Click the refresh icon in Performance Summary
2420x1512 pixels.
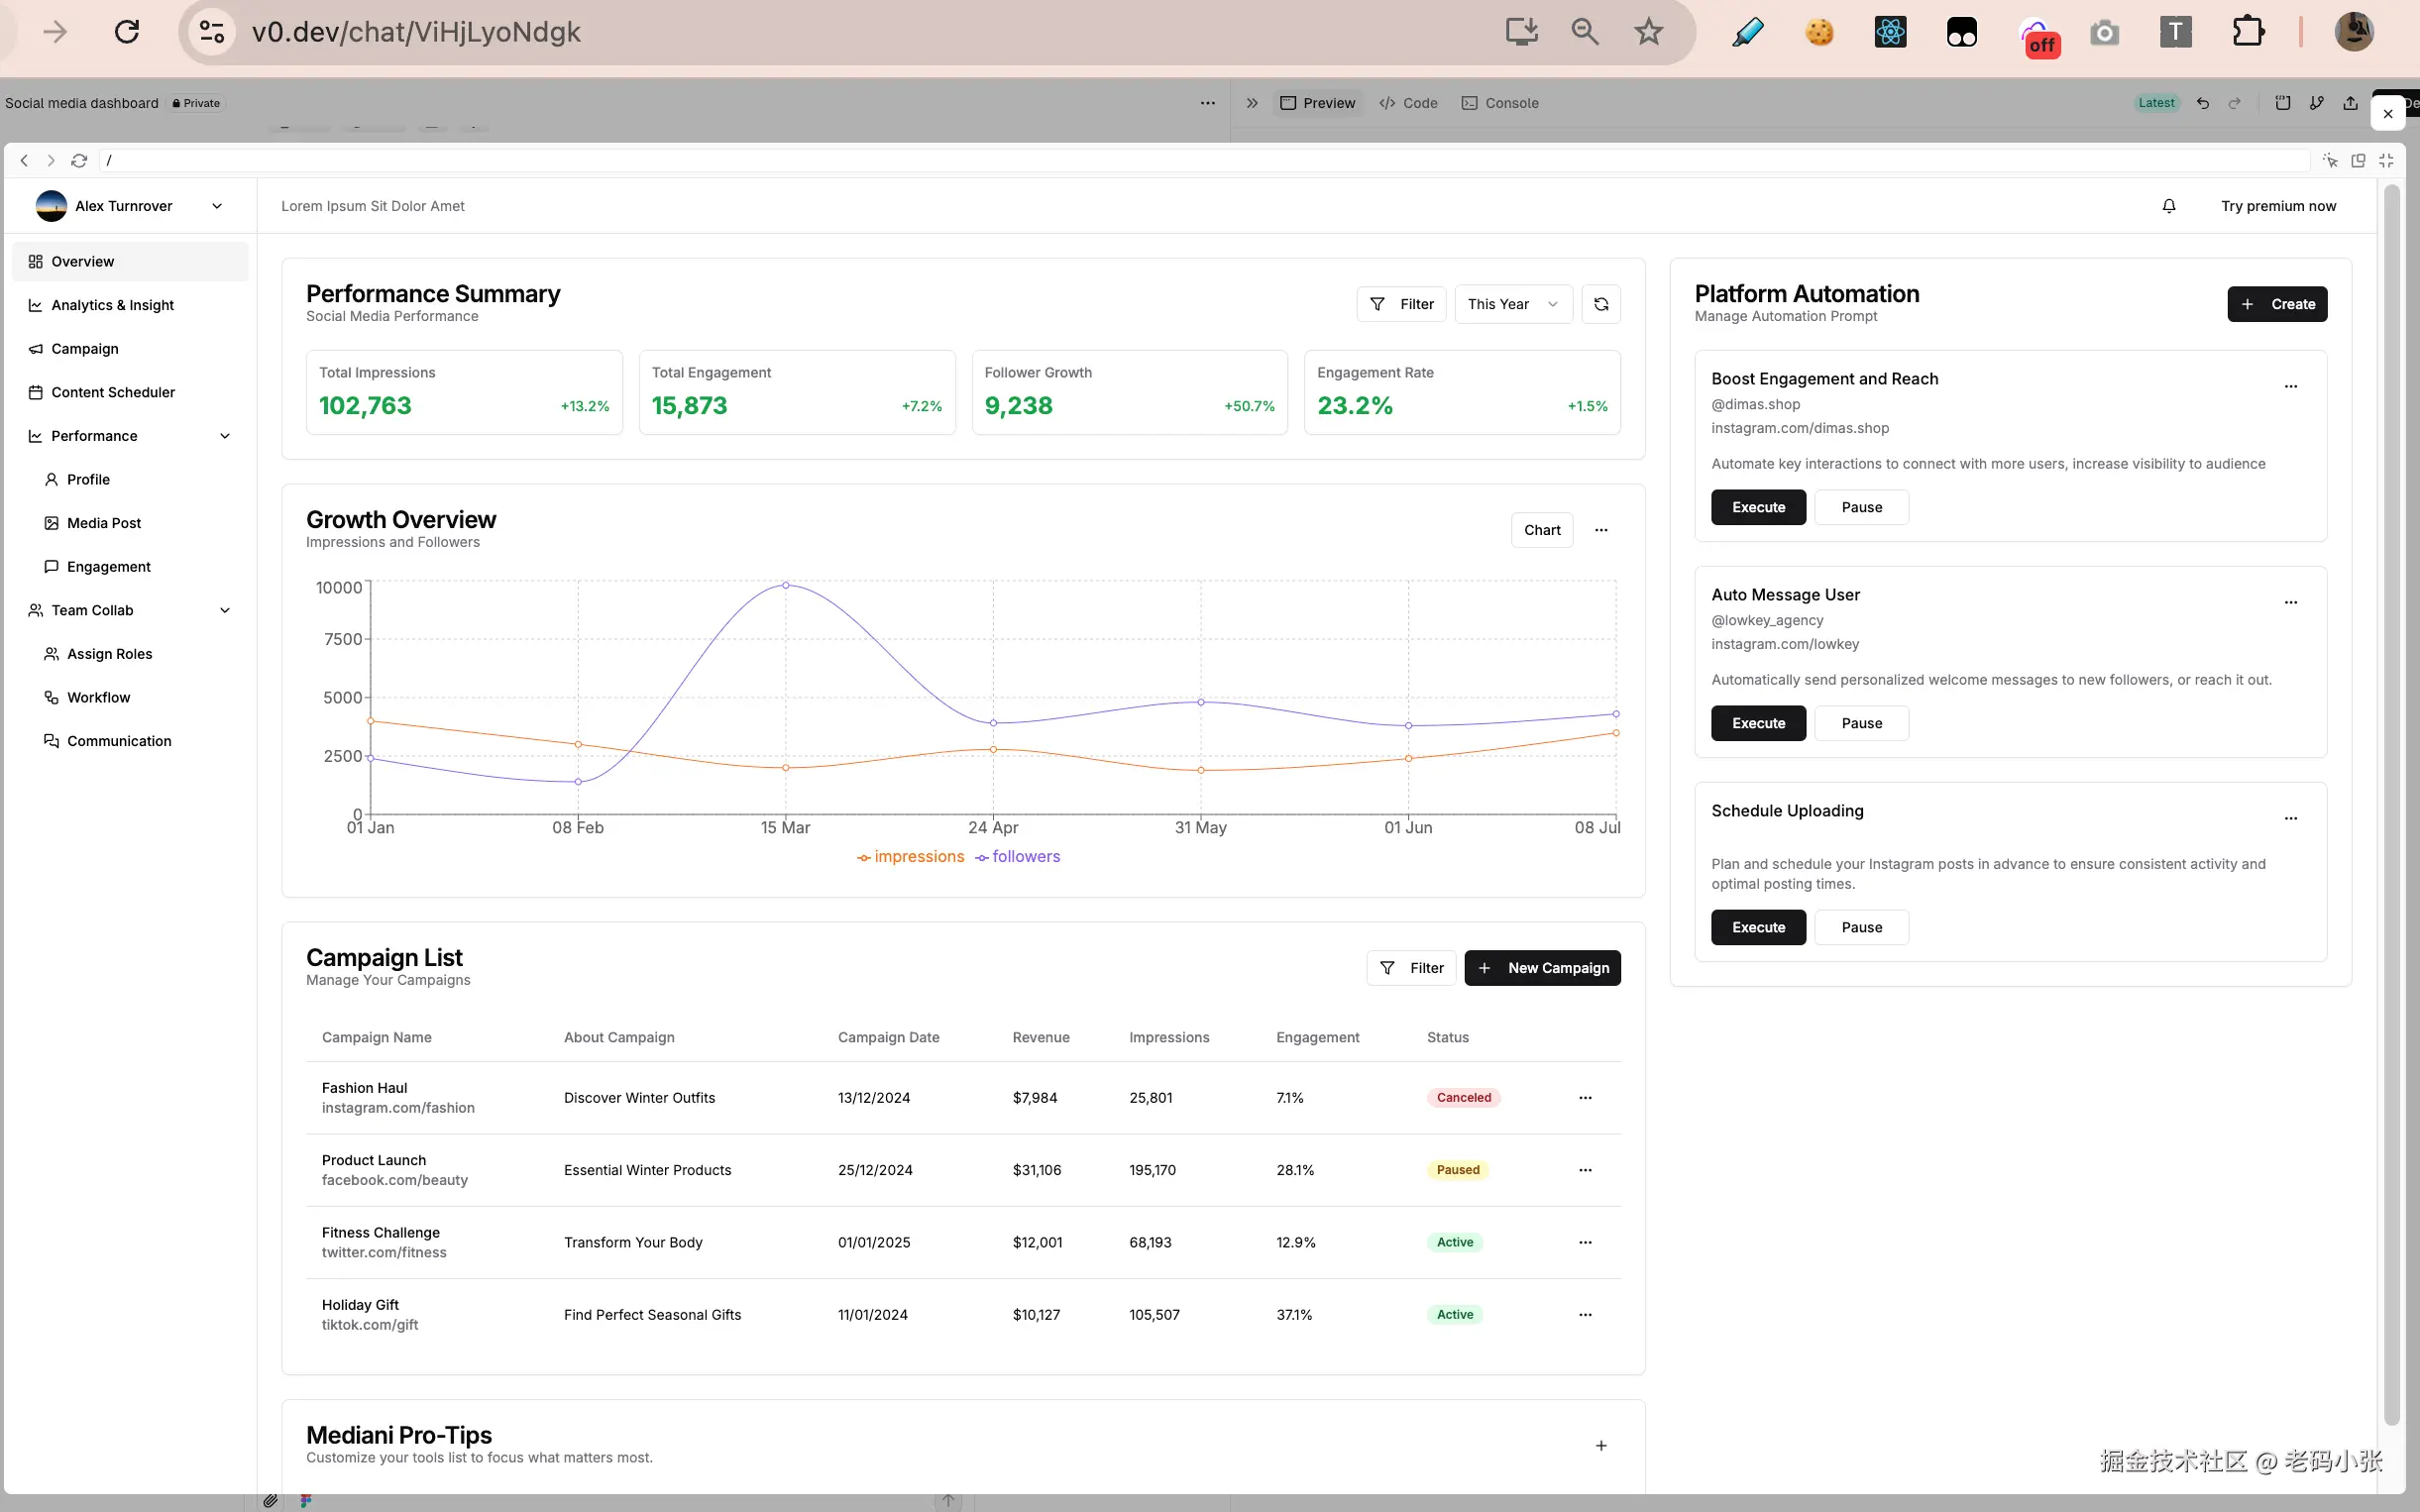point(1600,304)
